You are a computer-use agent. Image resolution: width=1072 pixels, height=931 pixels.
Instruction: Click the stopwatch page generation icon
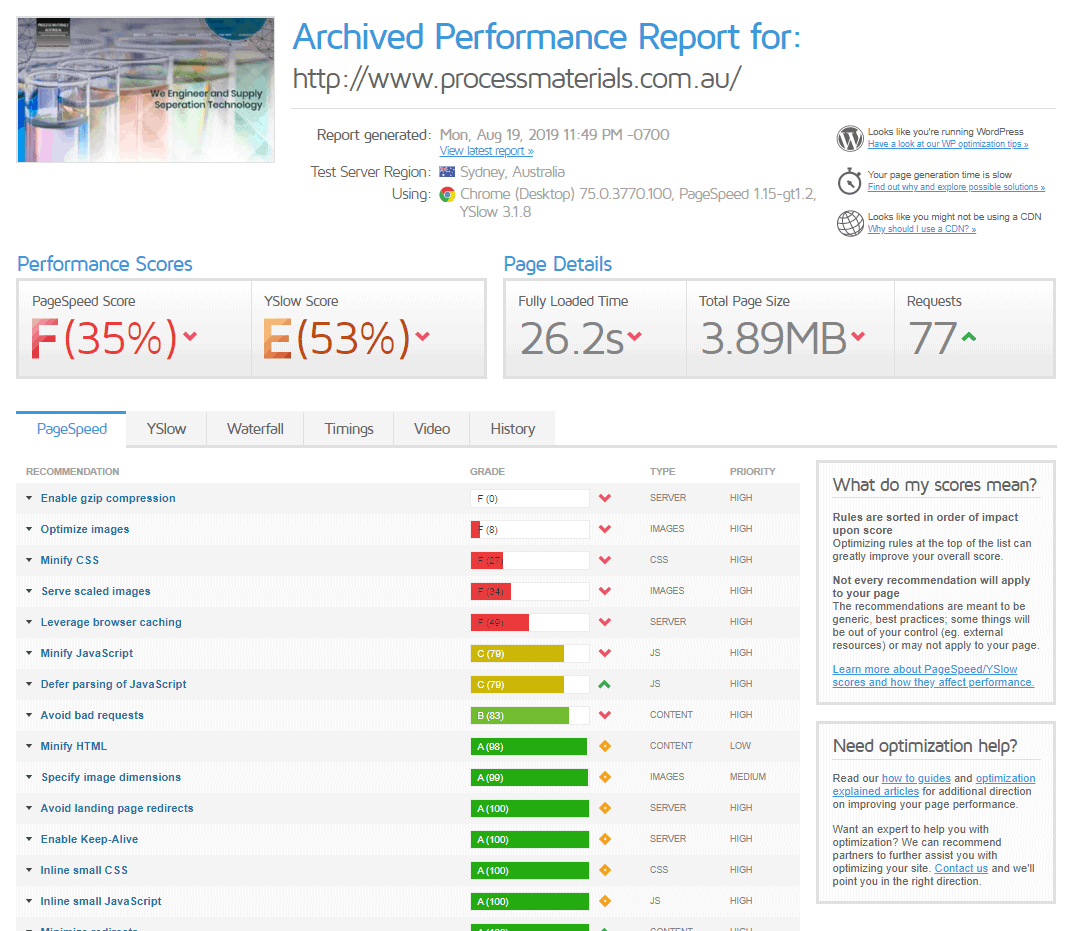pos(850,181)
